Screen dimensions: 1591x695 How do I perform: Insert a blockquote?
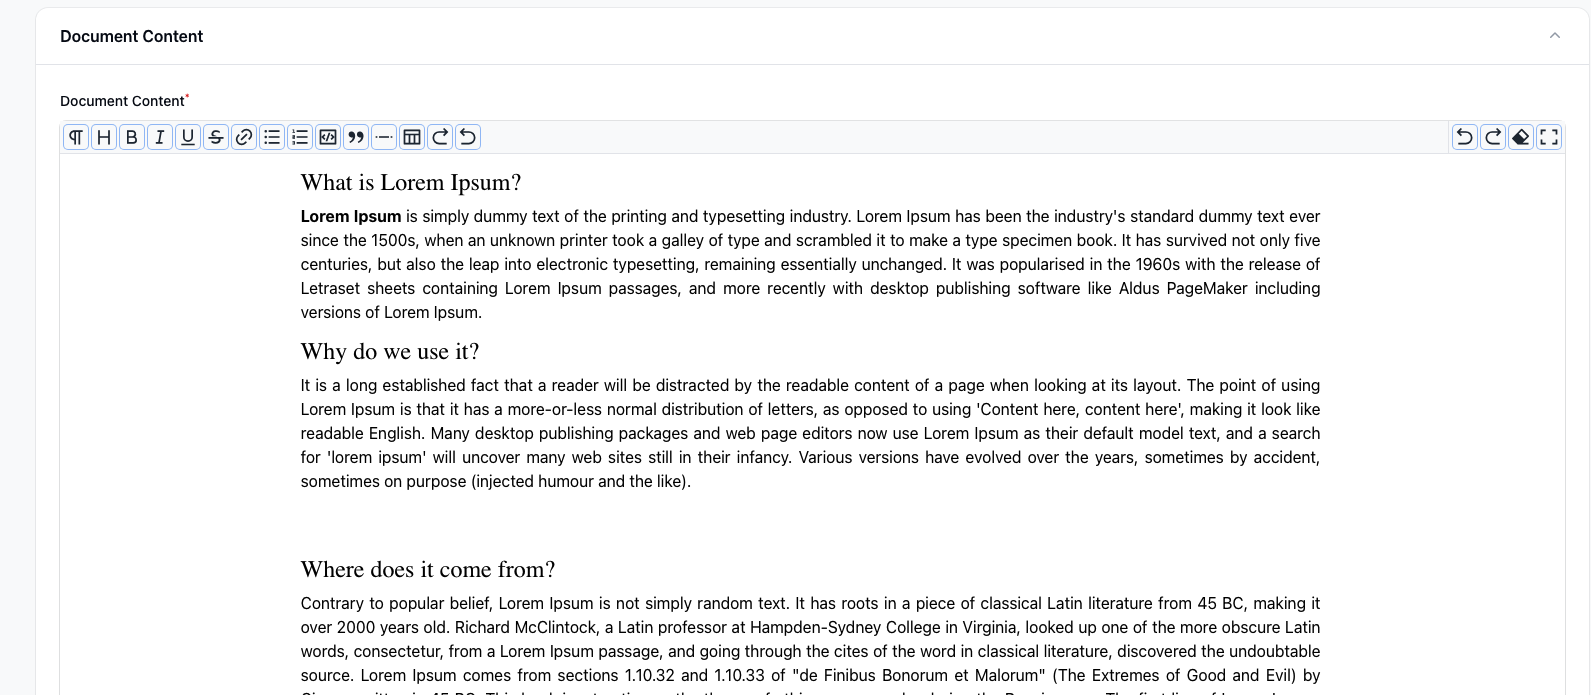click(x=356, y=137)
